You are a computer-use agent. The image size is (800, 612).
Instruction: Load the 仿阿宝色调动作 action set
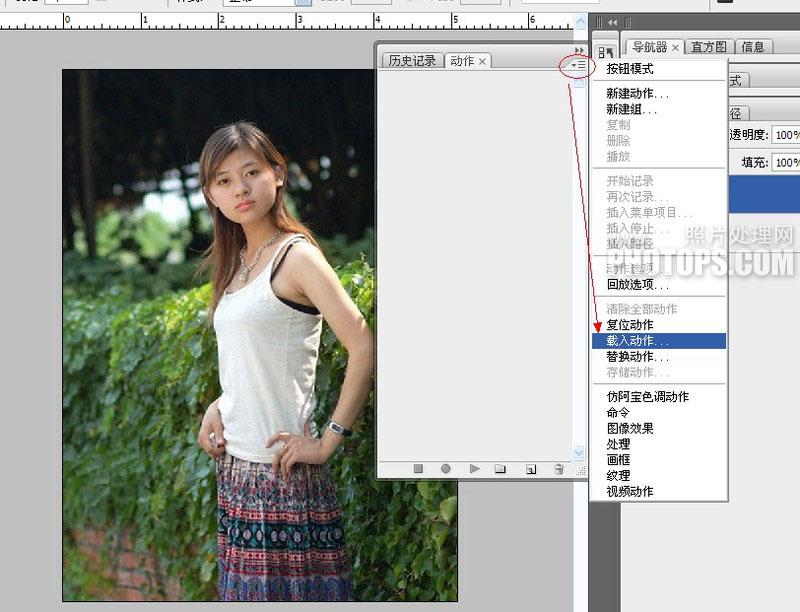(659, 397)
